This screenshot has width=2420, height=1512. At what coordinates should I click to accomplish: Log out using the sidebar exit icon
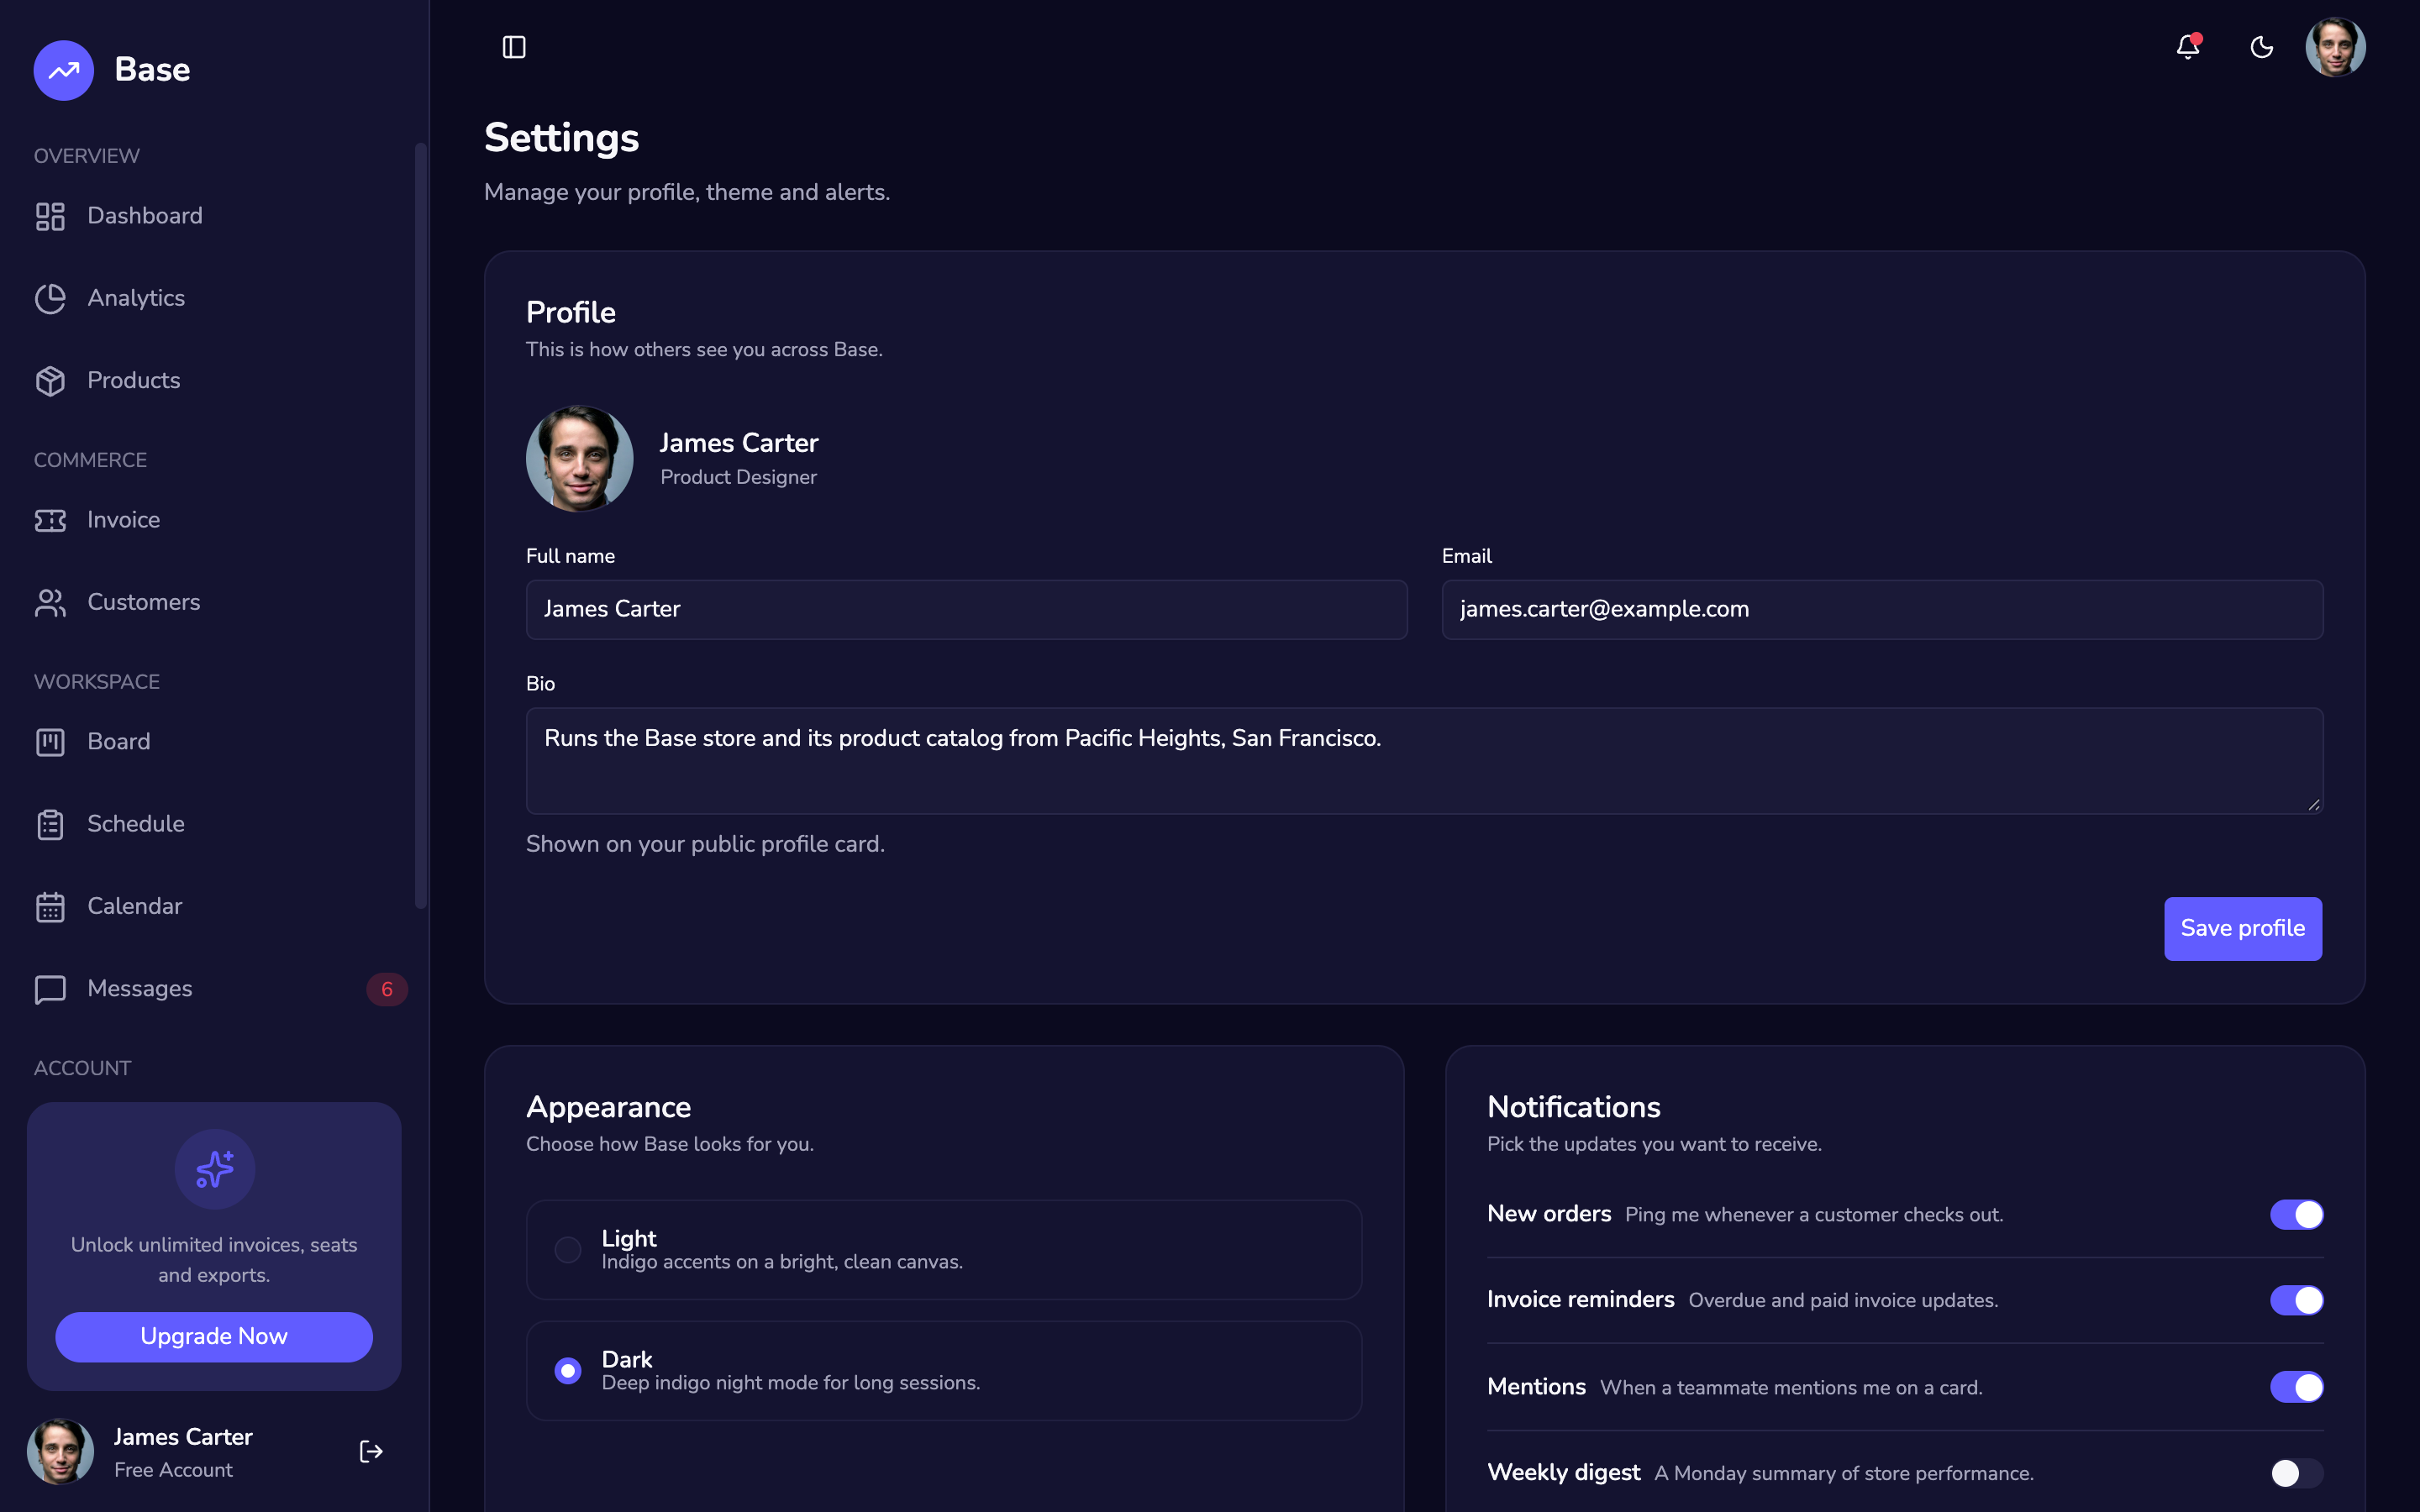tap(371, 1451)
